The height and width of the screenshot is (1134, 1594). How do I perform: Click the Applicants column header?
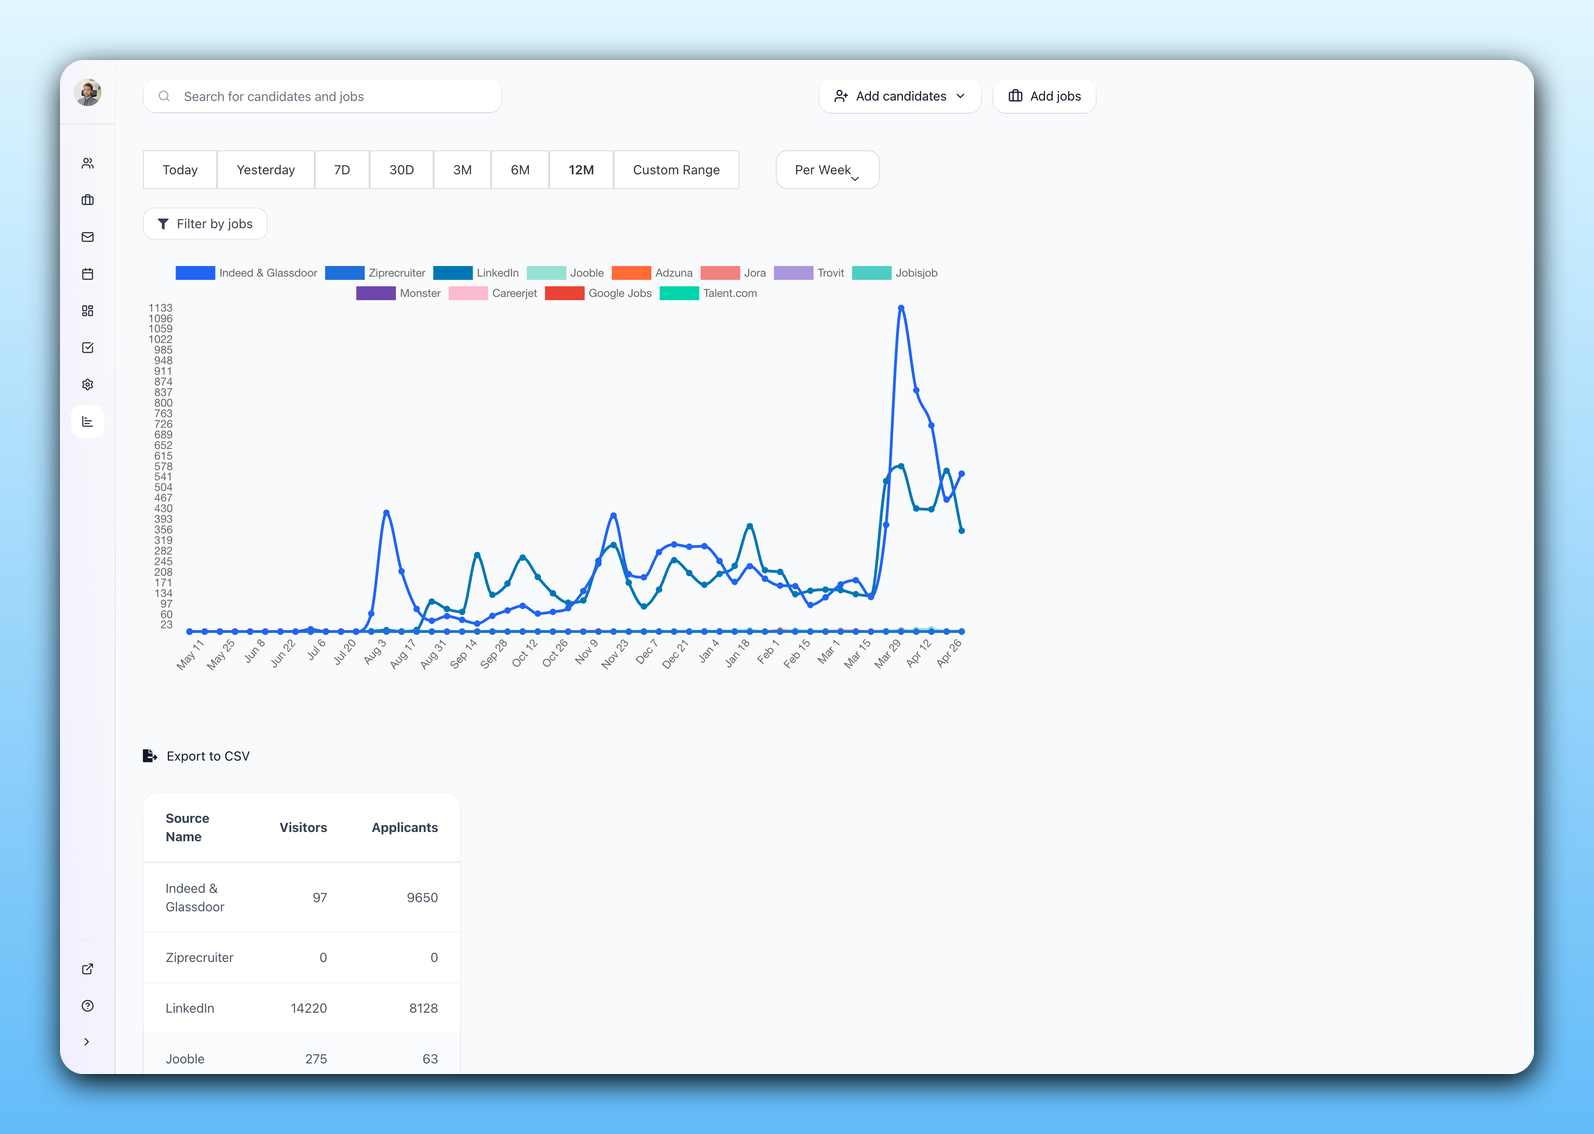pyautogui.click(x=405, y=828)
